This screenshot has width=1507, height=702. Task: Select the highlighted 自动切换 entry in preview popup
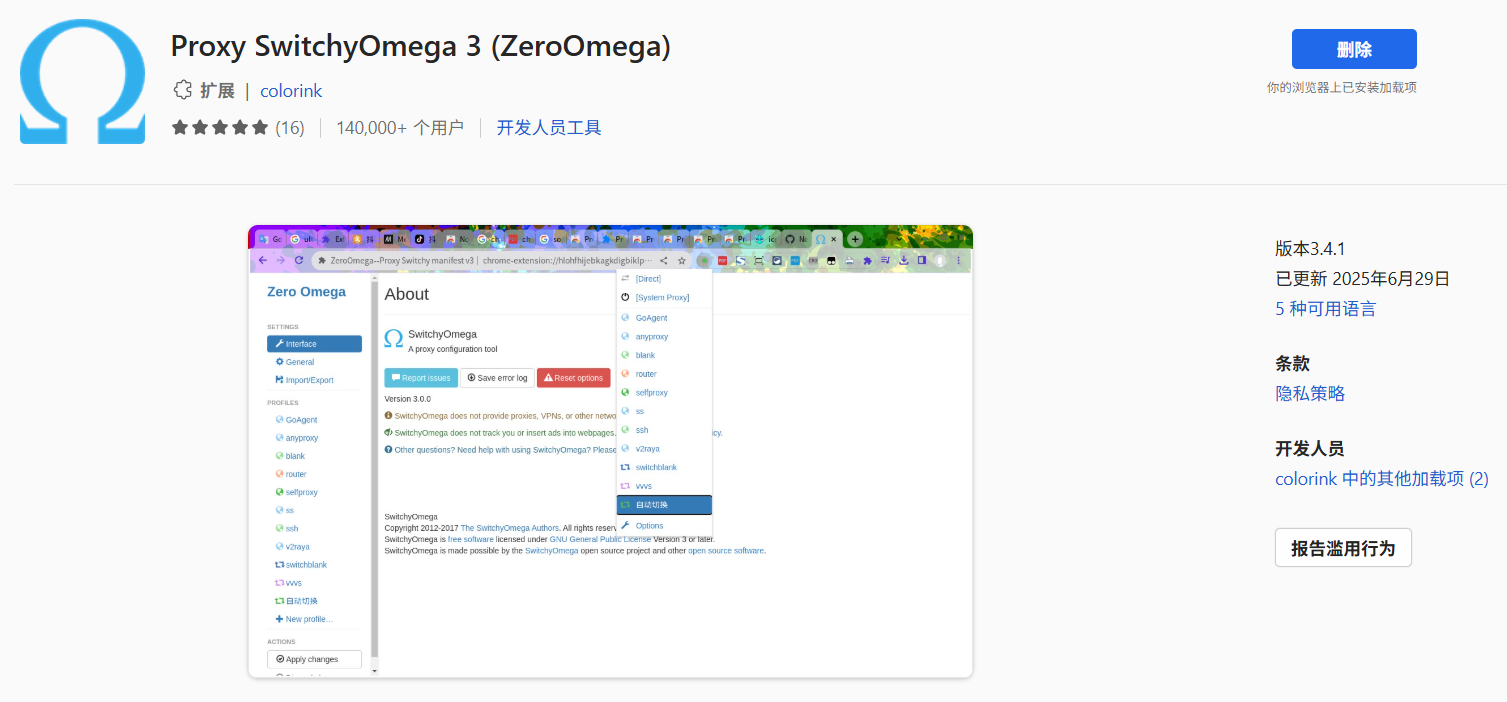coord(663,505)
